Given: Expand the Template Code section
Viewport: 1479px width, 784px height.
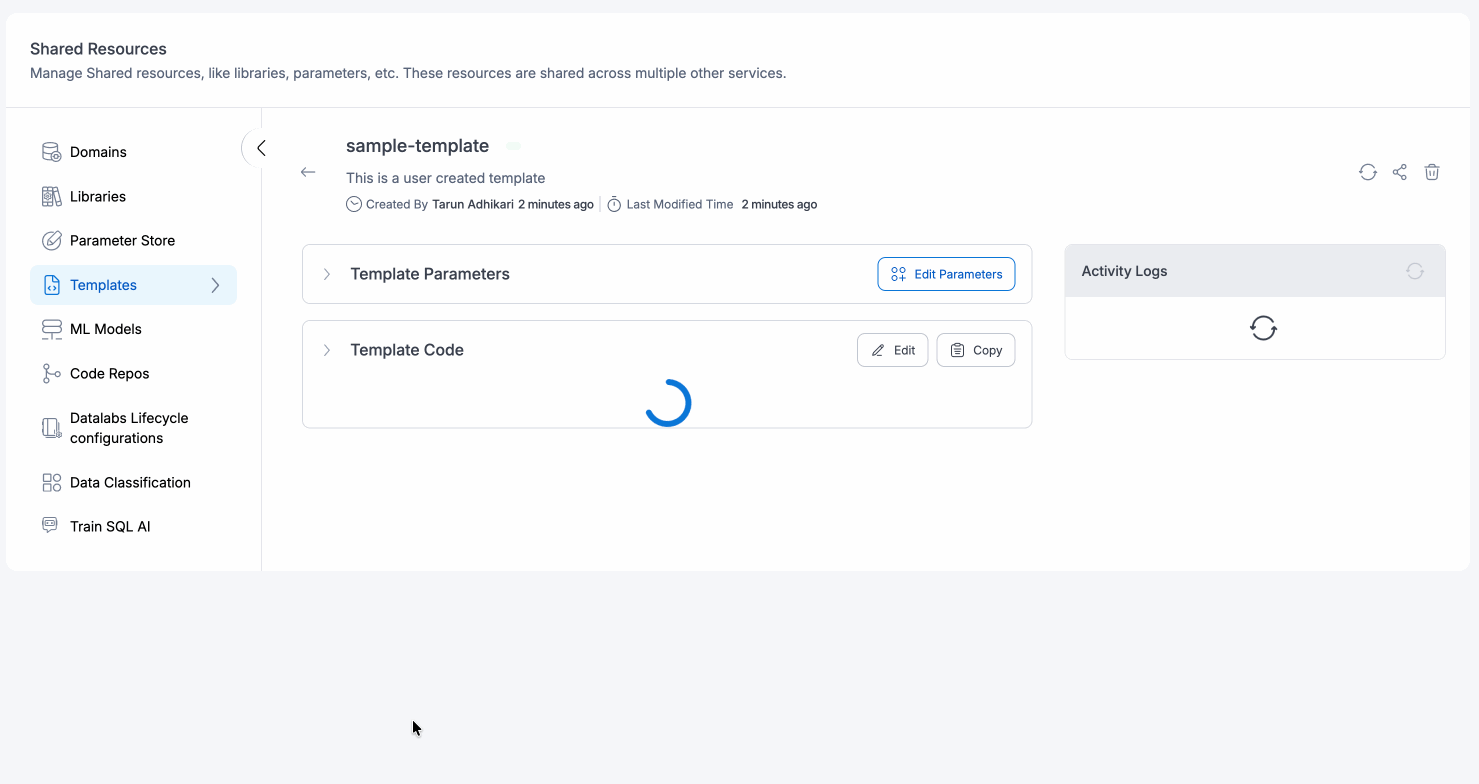Looking at the screenshot, I should click(326, 349).
